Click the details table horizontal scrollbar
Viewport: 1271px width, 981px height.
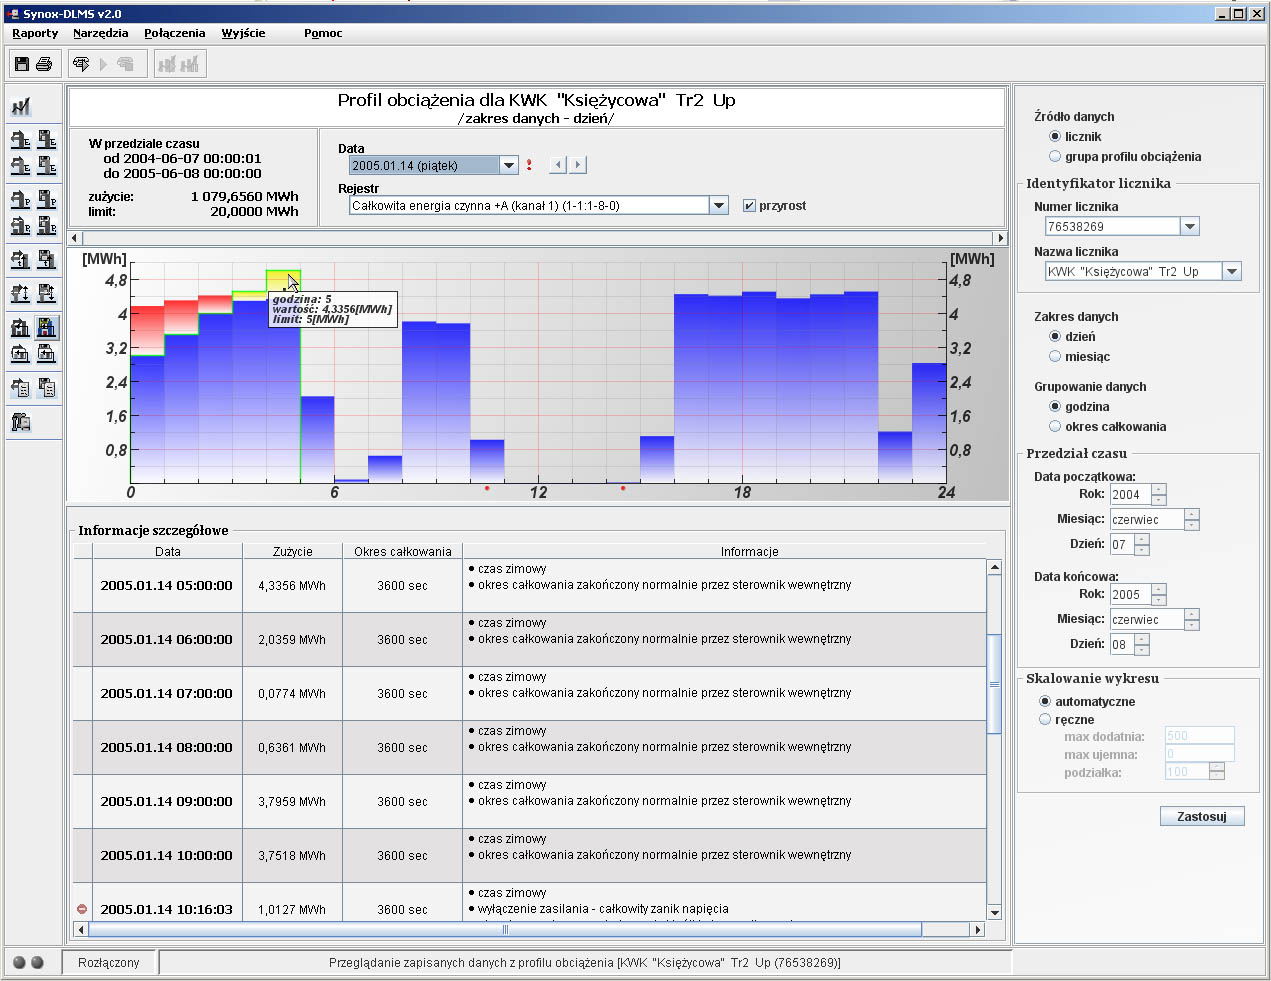click(505, 929)
